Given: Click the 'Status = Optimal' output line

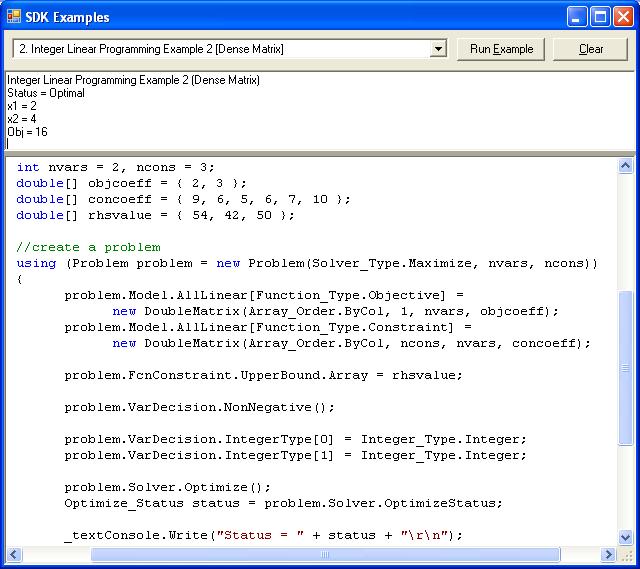Looking at the screenshot, I should (x=46, y=93).
